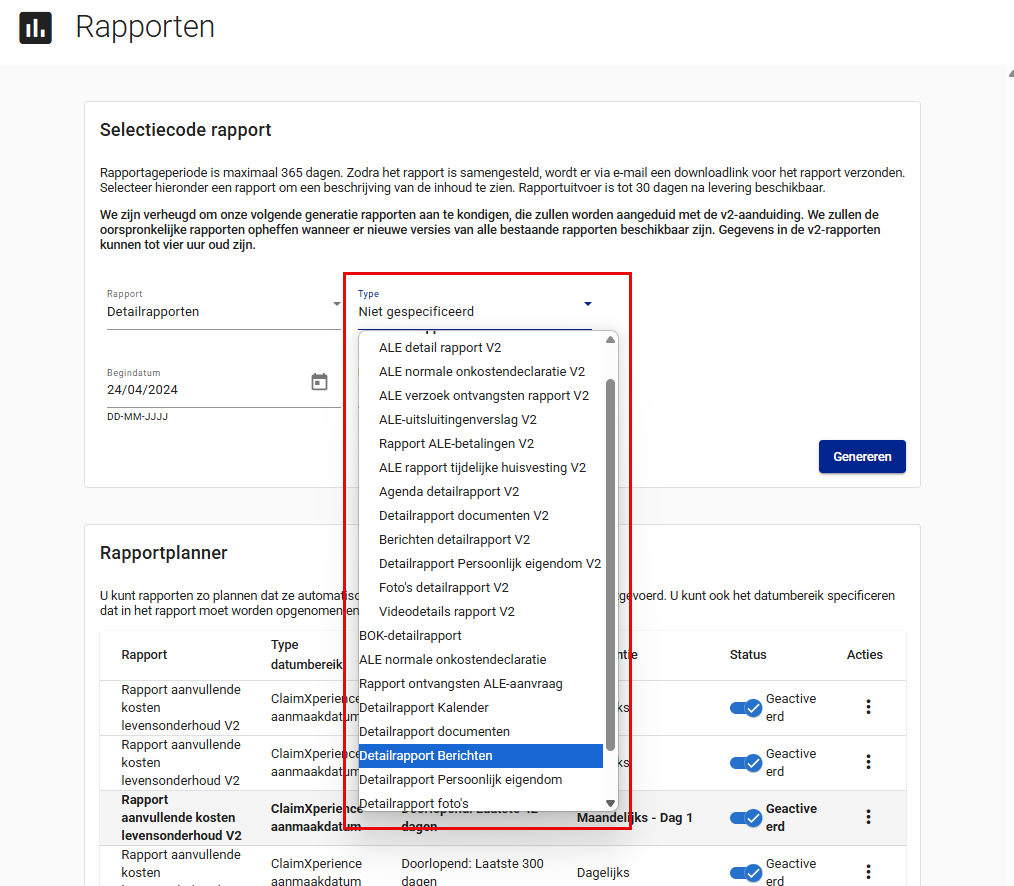Select Foto's detailrapport V2
The height and width of the screenshot is (886, 1014).
click(481, 587)
